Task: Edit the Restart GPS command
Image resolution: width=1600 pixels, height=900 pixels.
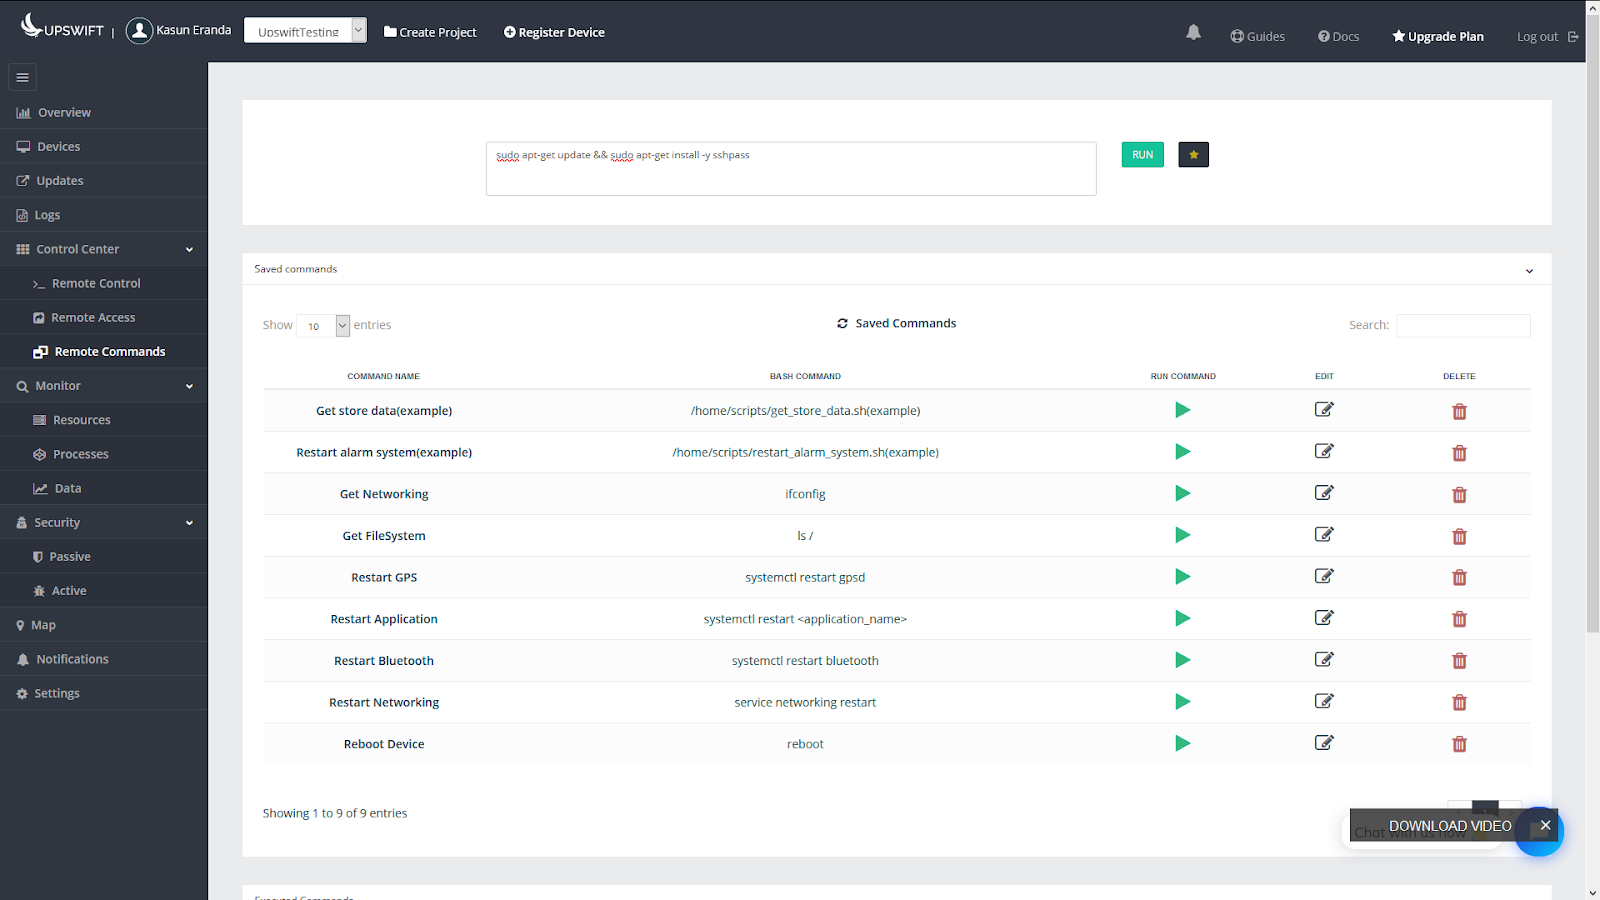Action: 1324,576
